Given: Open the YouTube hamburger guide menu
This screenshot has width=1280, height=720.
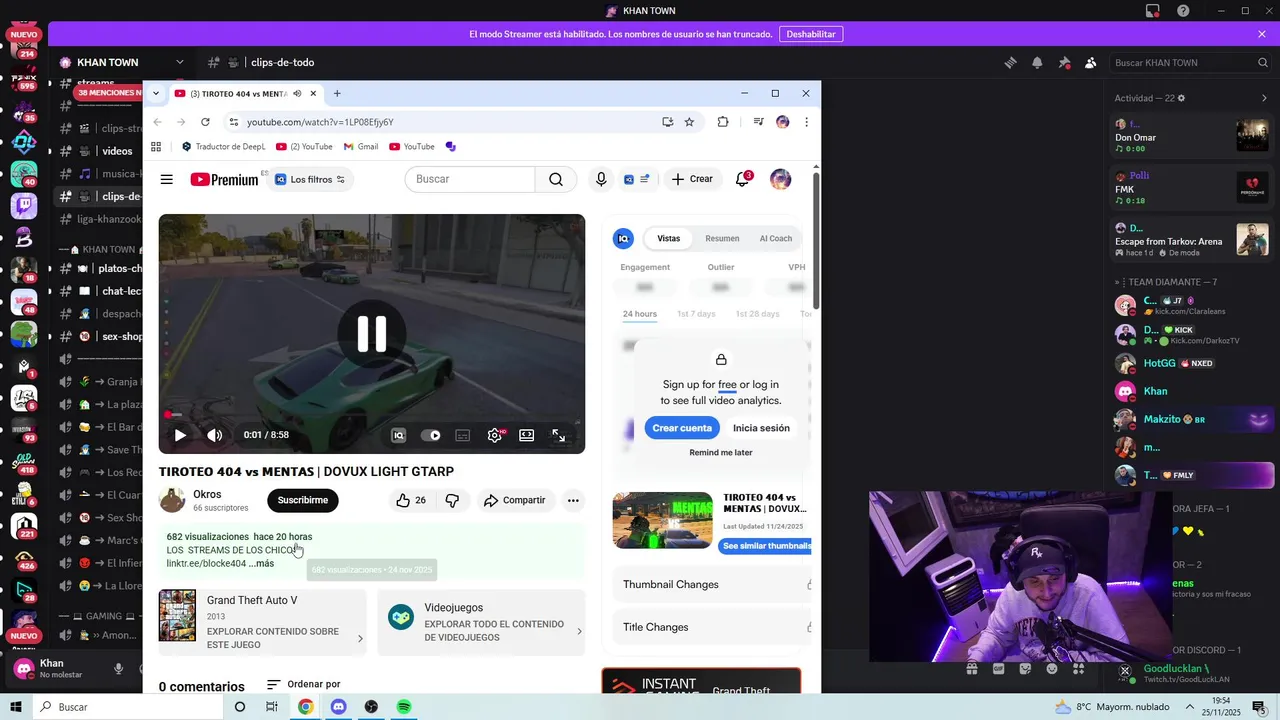Looking at the screenshot, I should [167, 179].
